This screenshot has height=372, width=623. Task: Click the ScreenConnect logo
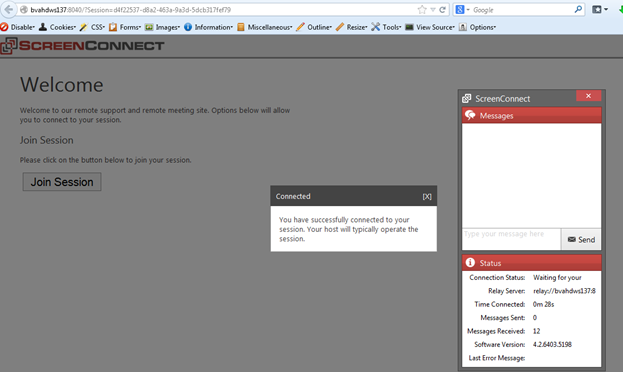(x=83, y=46)
